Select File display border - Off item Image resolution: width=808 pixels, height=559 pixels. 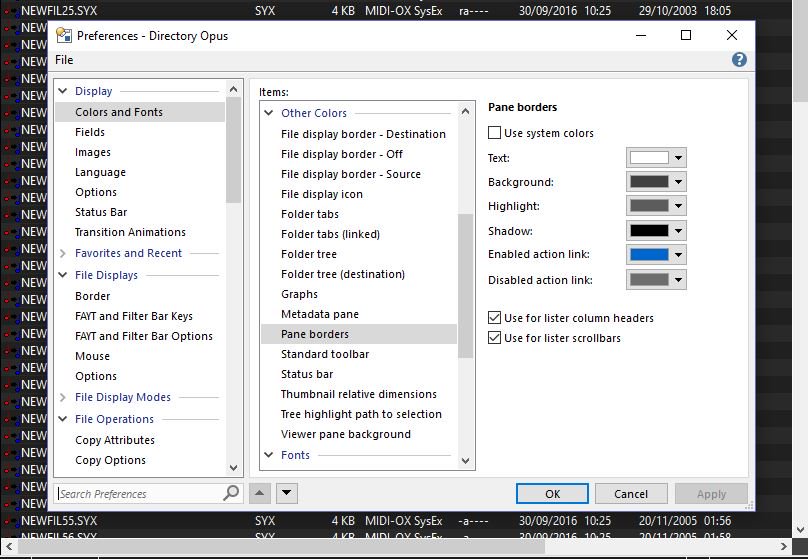click(x=342, y=154)
